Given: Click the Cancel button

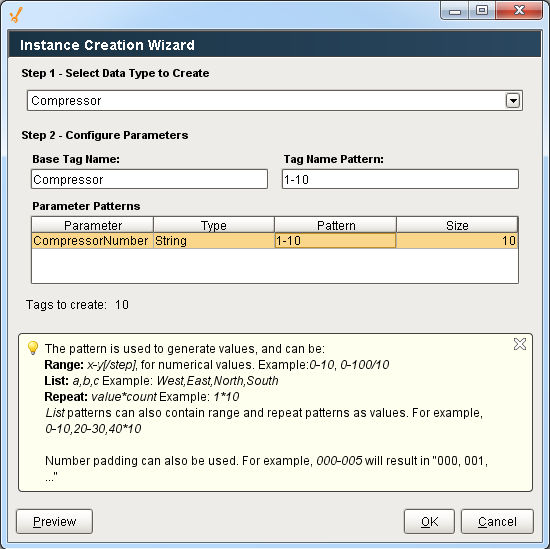Looking at the screenshot, I should click(x=497, y=522).
